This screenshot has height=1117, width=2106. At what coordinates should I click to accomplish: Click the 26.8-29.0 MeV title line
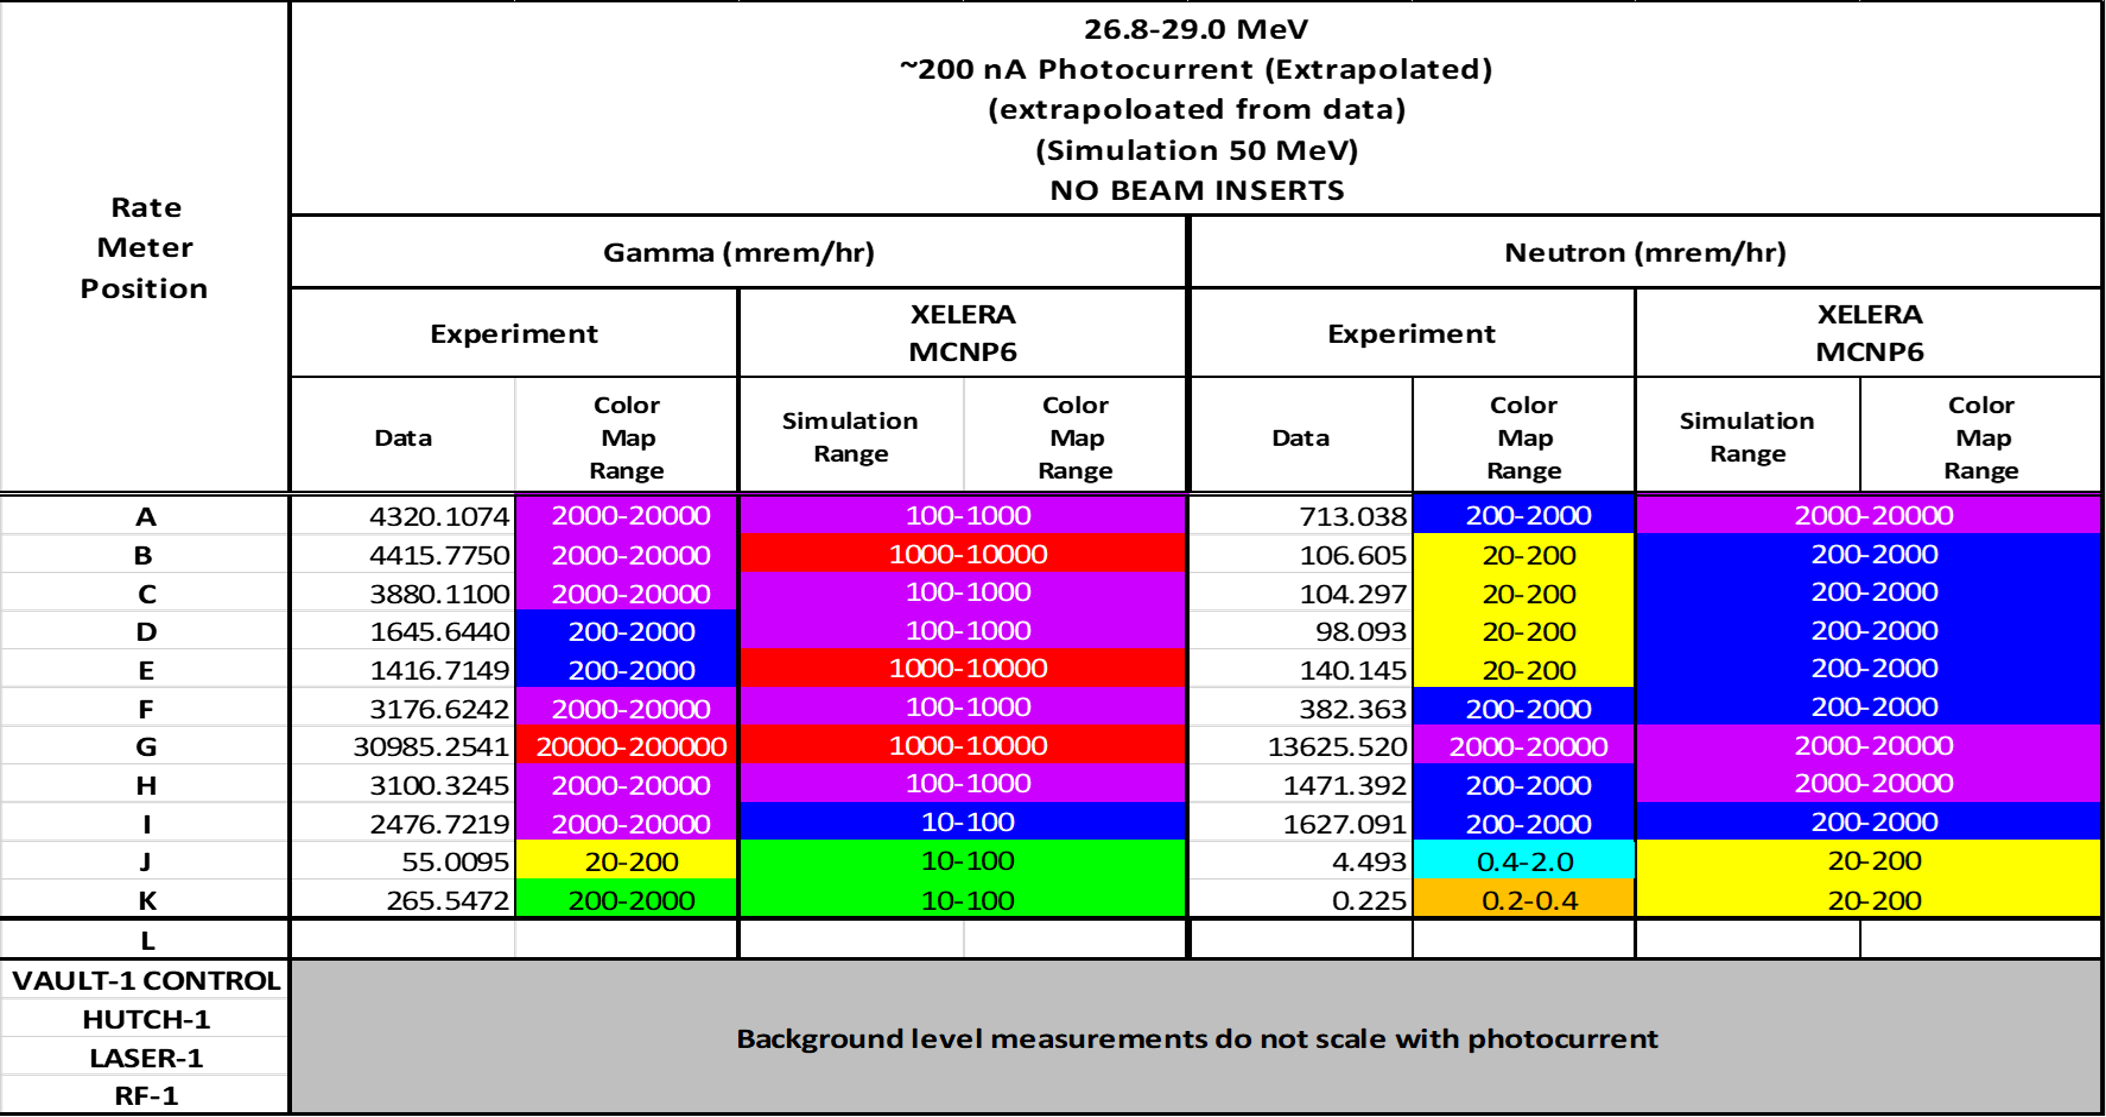tap(1196, 29)
